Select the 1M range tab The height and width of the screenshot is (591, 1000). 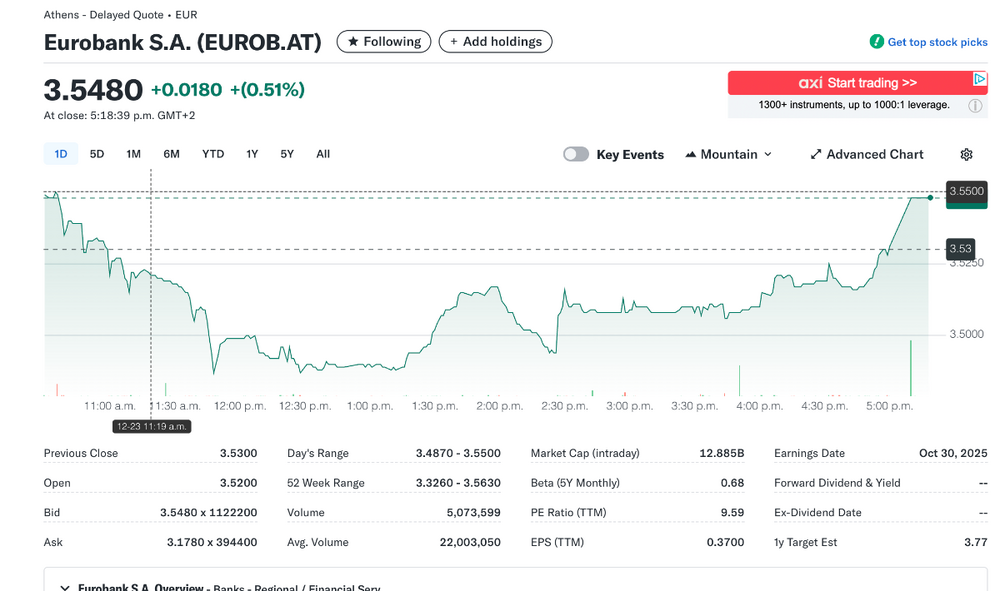click(133, 154)
